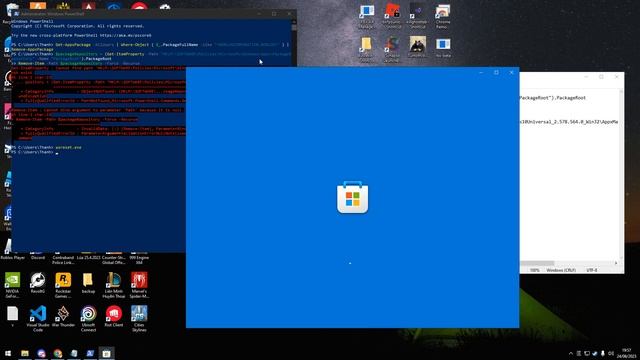Open the network icon in system tray
This screenshot has width=640, height=360.
(587, 353)
